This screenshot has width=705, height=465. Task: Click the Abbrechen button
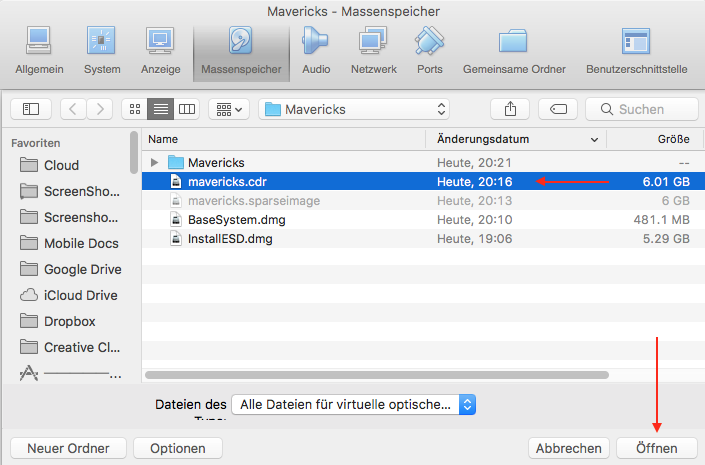pyautogui.click(x=568, y=448)
